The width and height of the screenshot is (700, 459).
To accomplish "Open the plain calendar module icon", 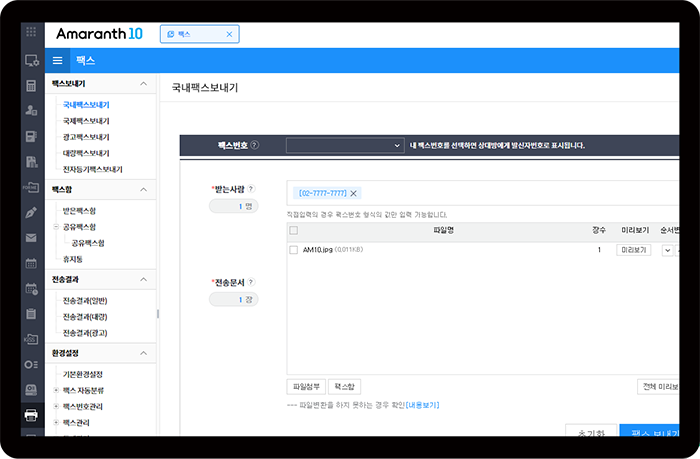I will point(31,263).
